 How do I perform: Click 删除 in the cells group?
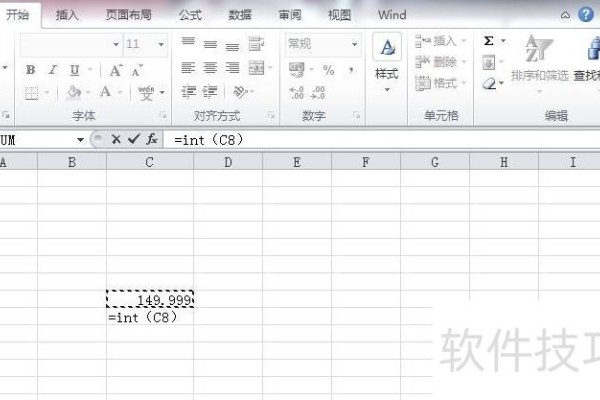tap(441, 62)
